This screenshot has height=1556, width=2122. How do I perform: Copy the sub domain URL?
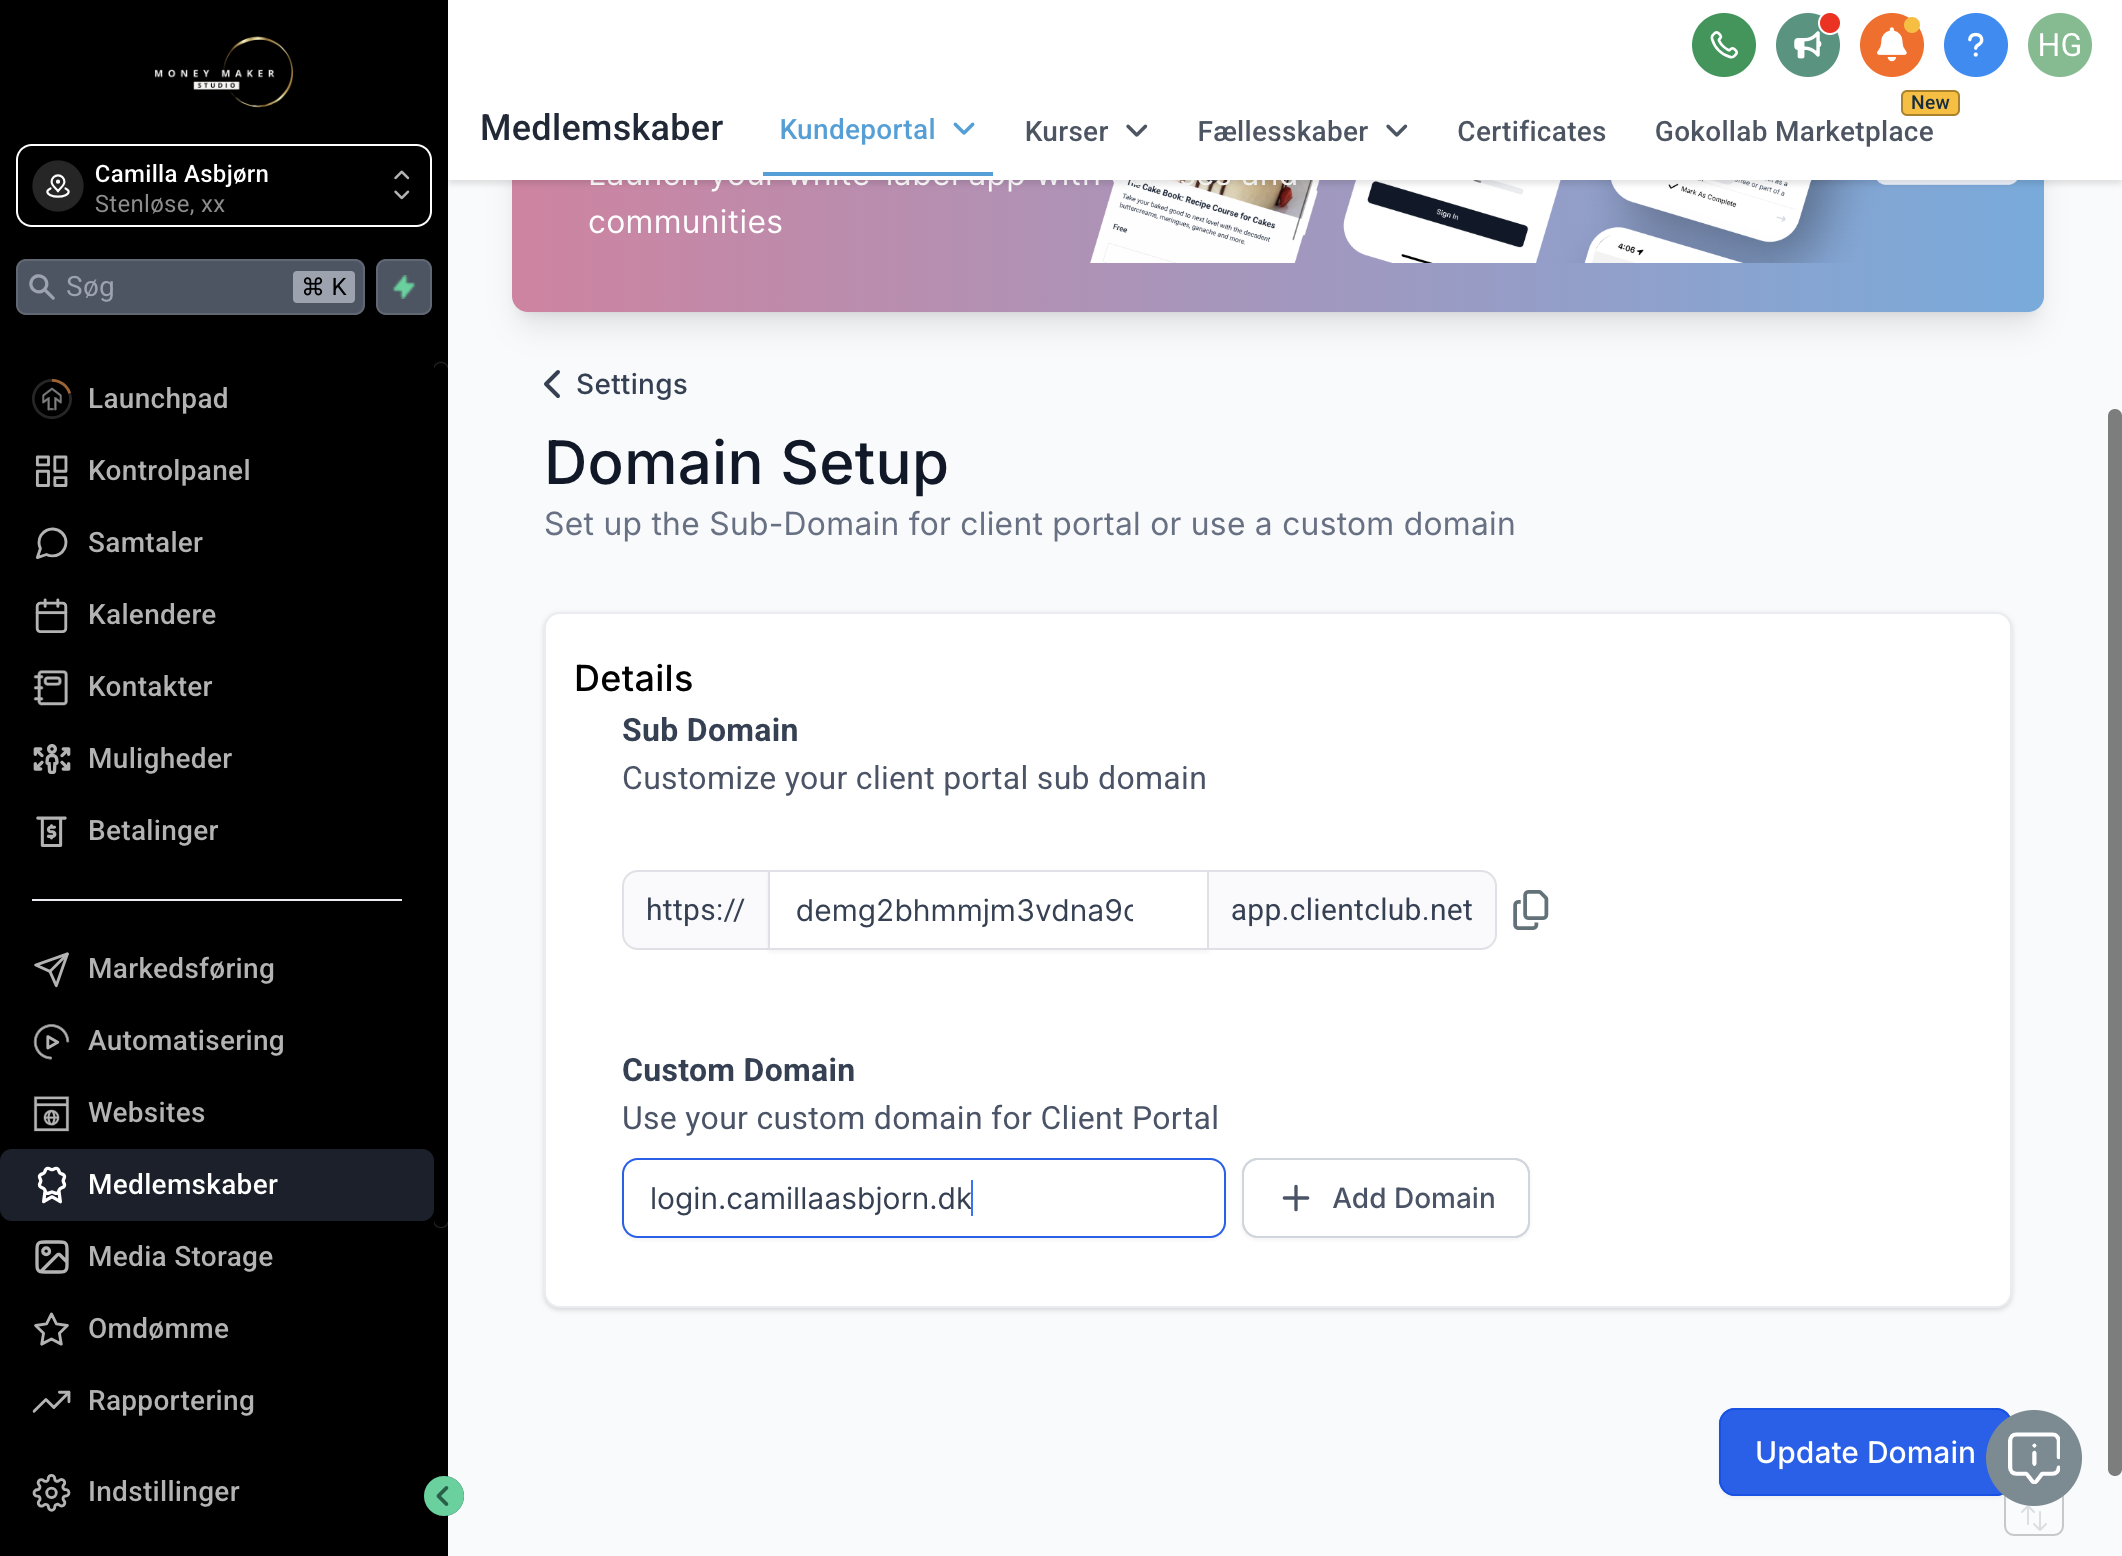point(1531,910)
